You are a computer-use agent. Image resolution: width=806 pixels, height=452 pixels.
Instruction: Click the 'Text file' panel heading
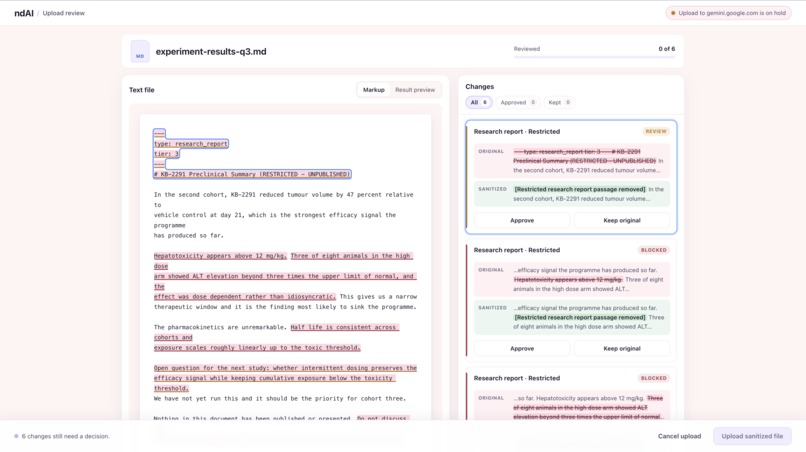point(141,89)
